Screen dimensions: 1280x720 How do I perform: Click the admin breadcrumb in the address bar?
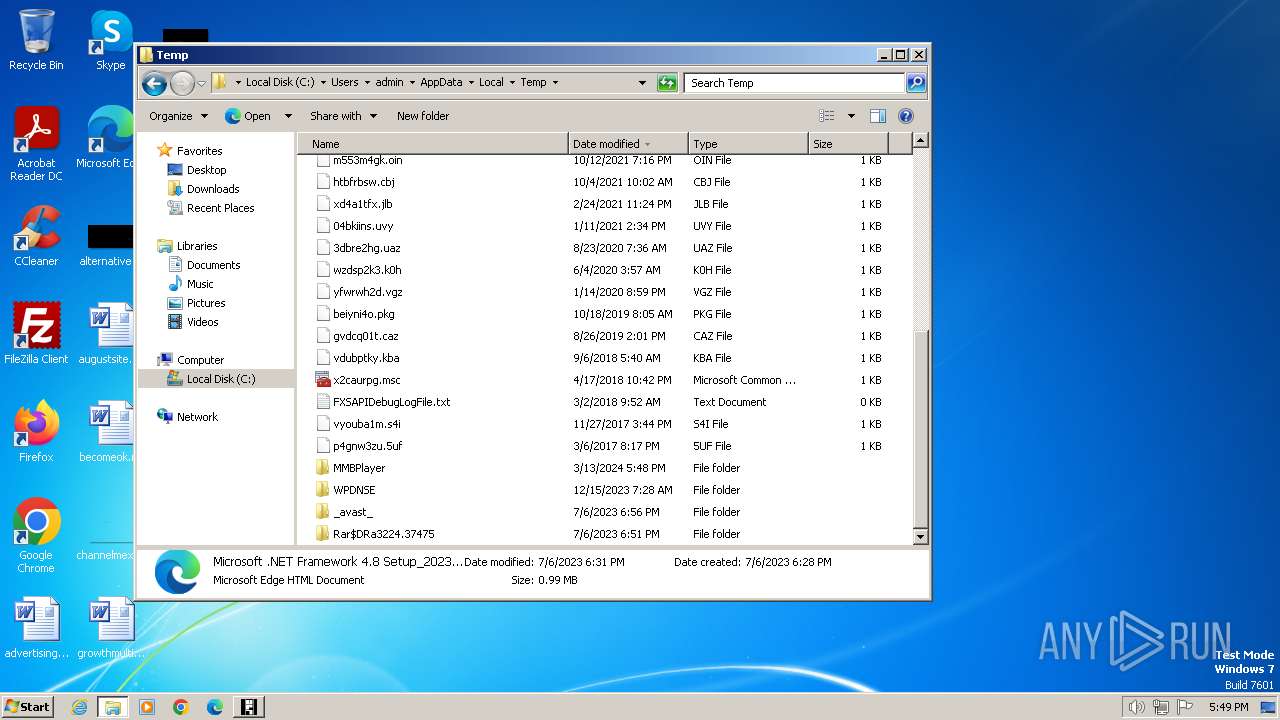pyautogui.click(x=389, y=83)
